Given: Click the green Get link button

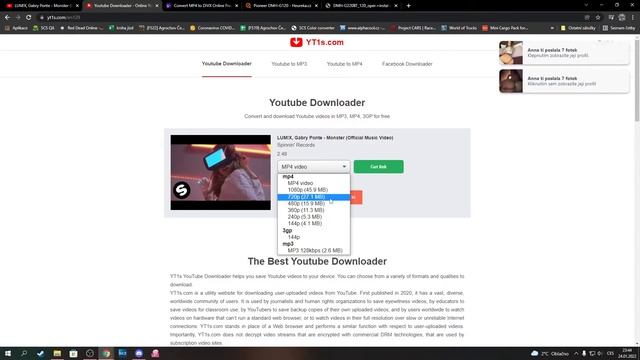Looking at the screenshot, I should pyautogui.click(x=378, y=167).
